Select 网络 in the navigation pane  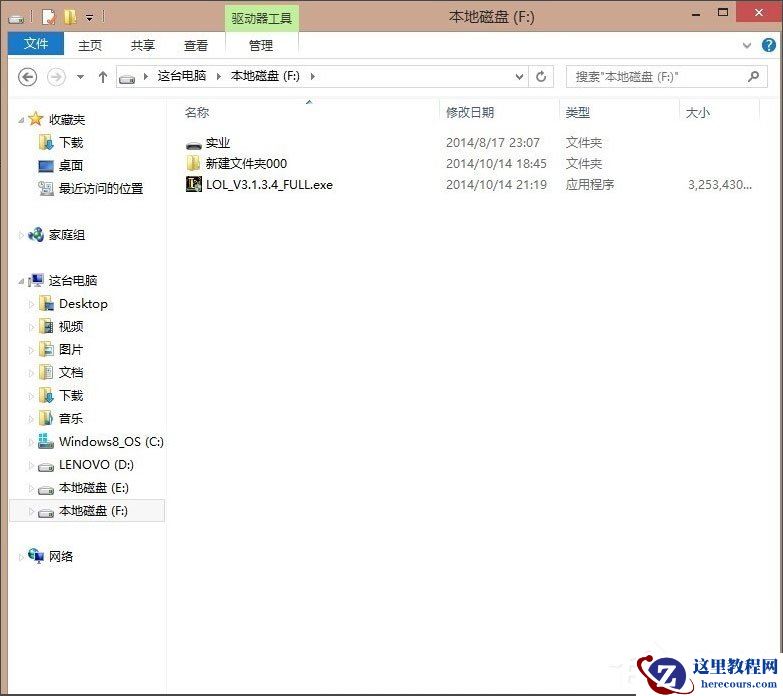tap(61, 557)
